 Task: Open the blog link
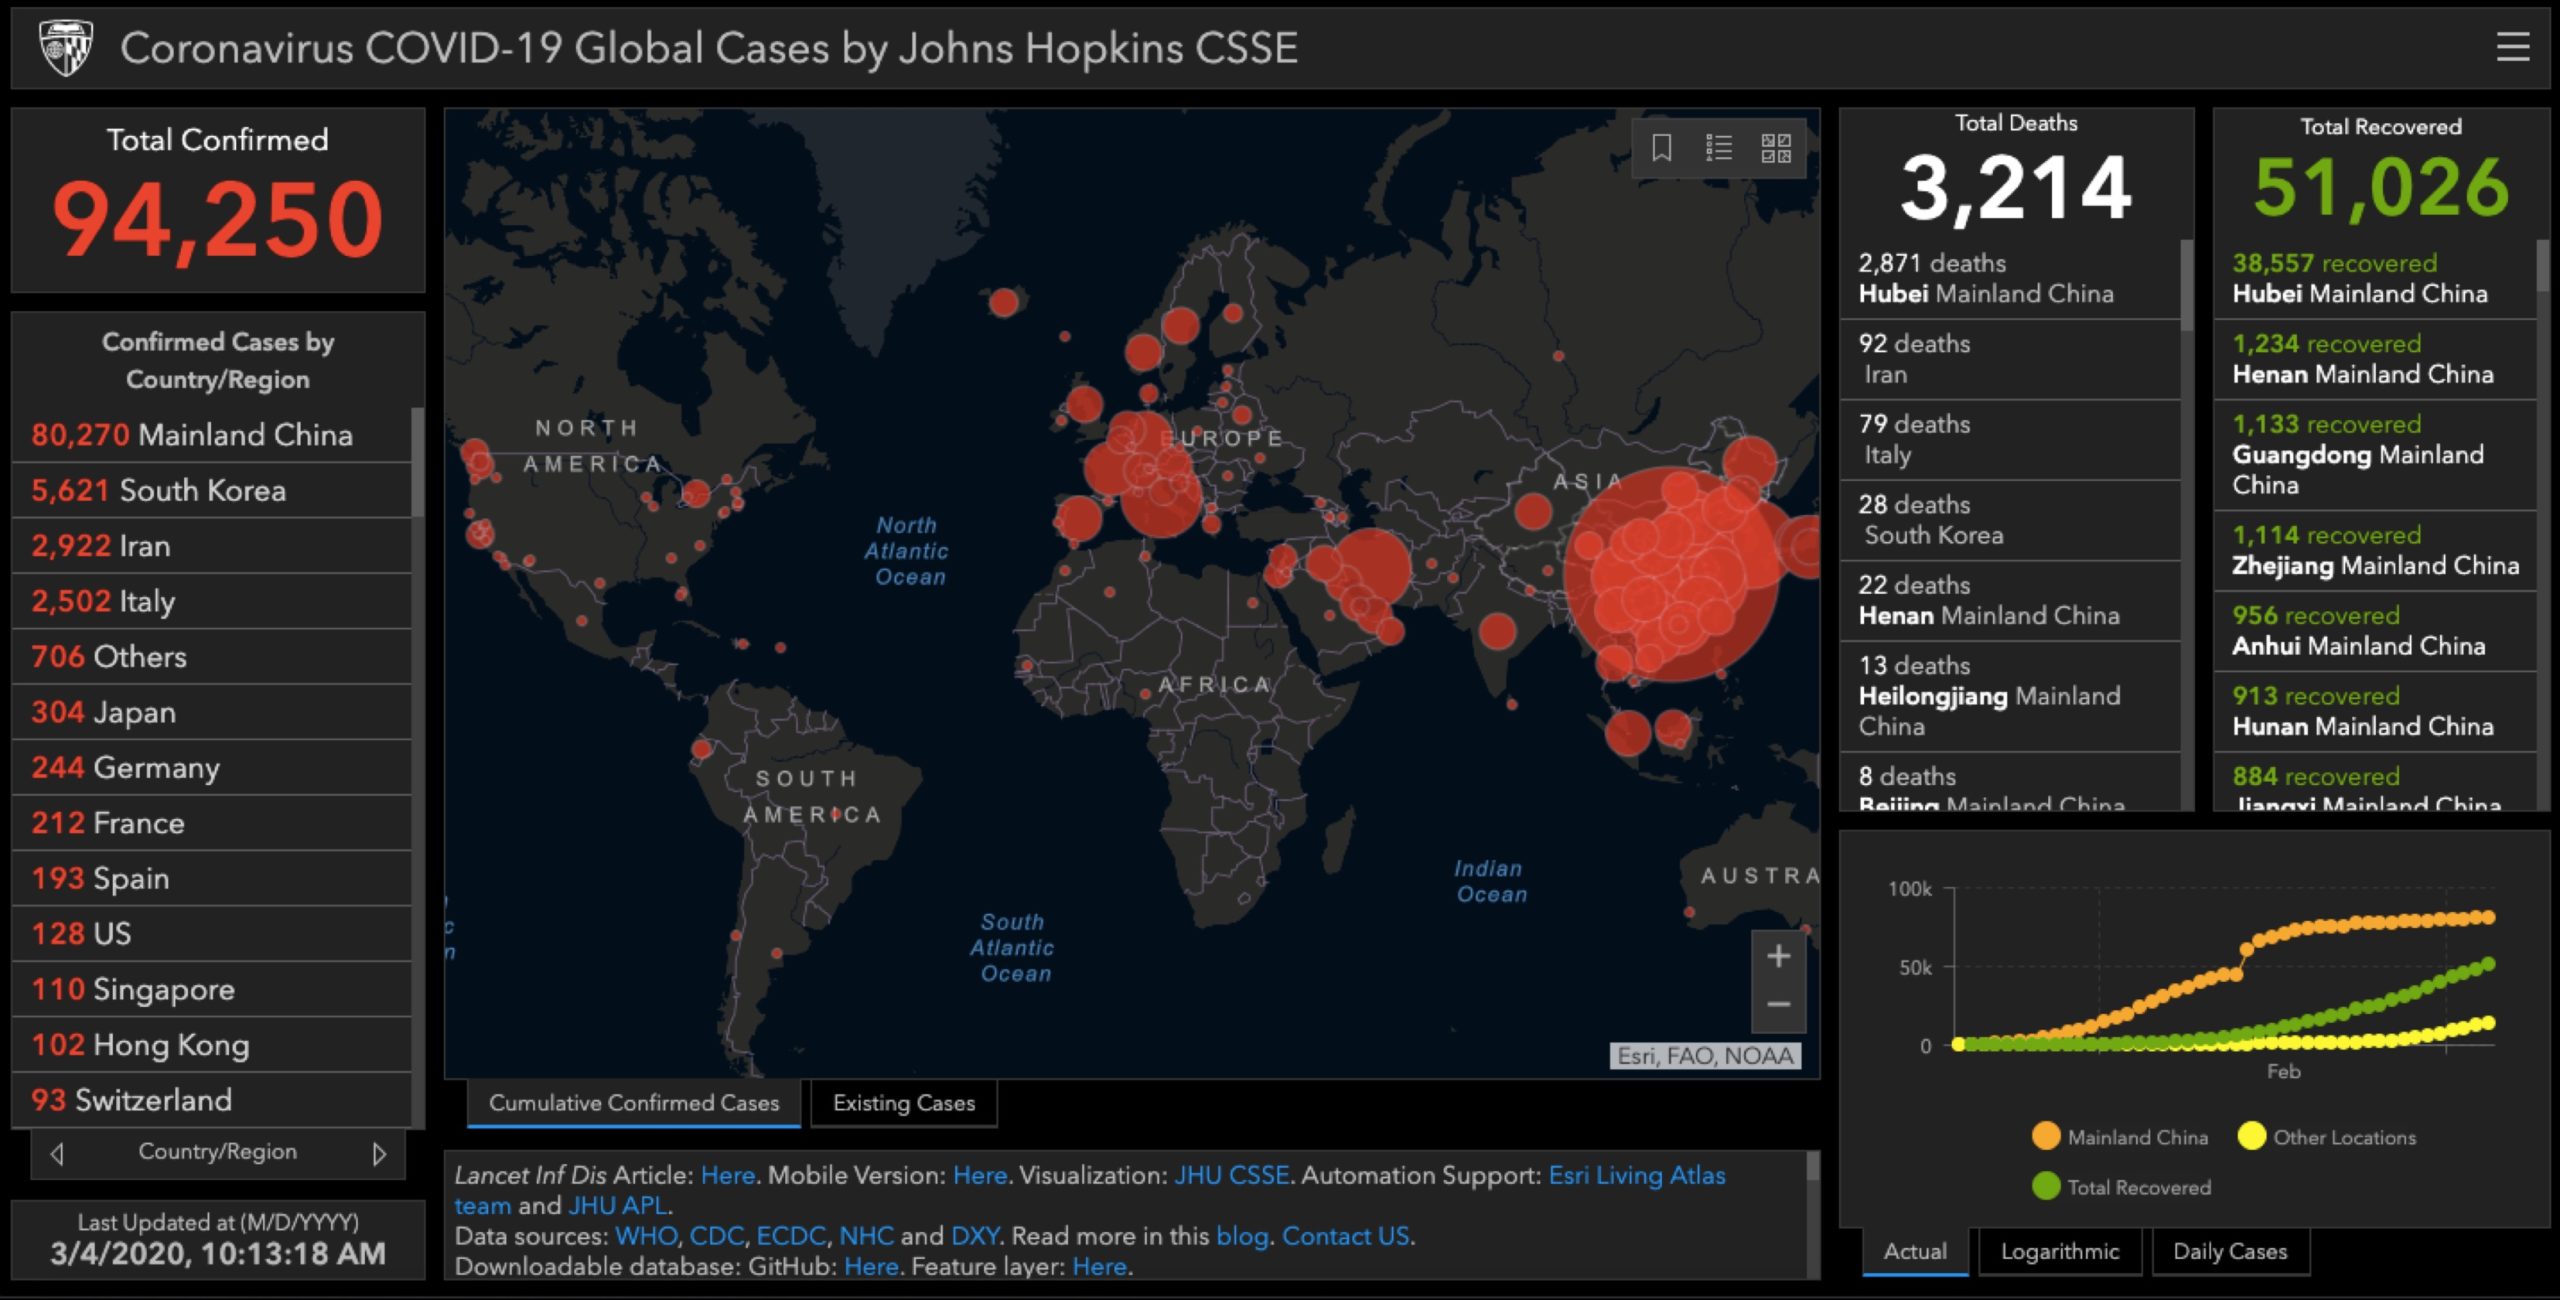(x=1241, y=1236)
